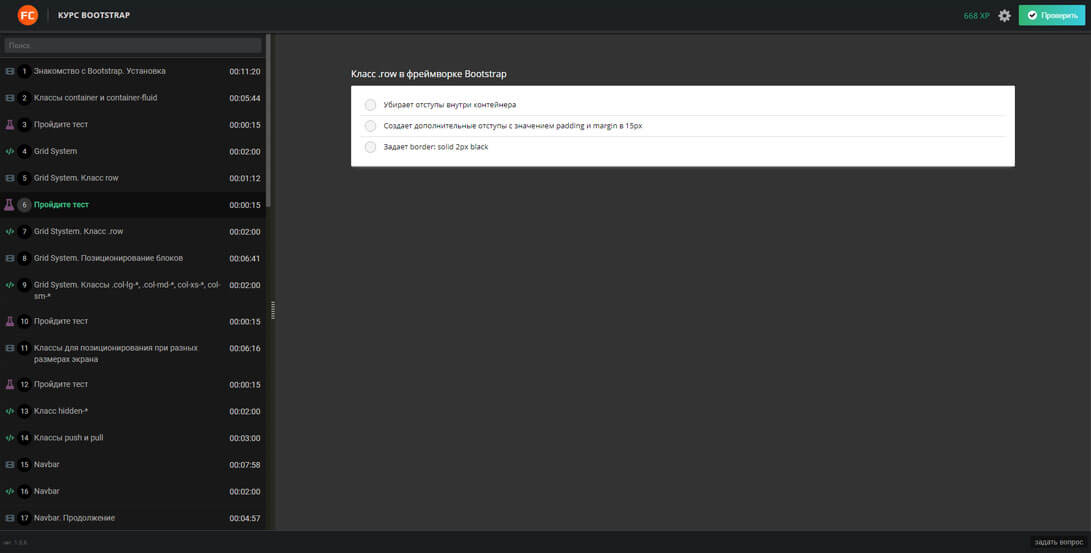Click the orange FC logo

[28, 15]
